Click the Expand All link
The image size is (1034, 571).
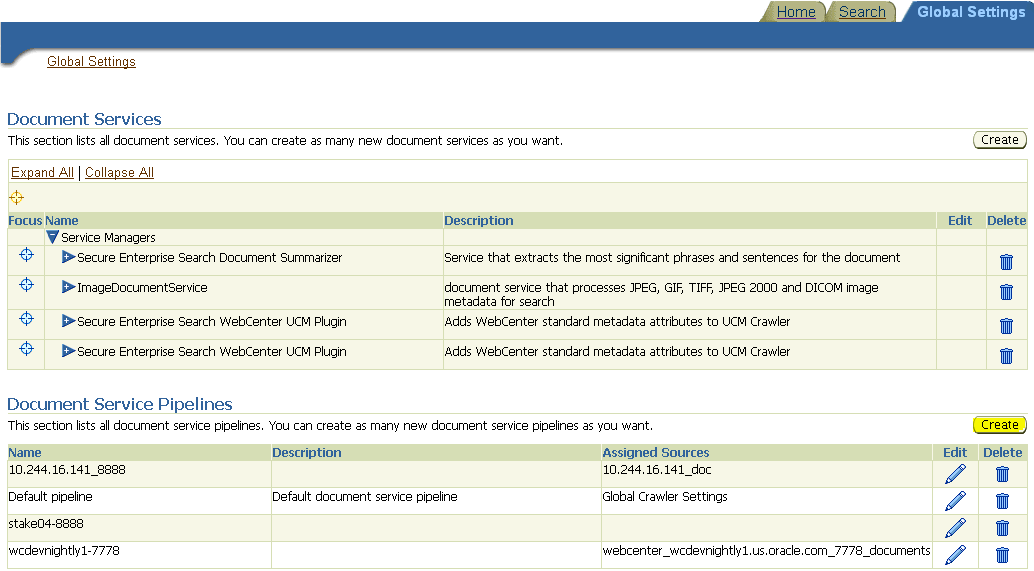click(x=42, y=172)
